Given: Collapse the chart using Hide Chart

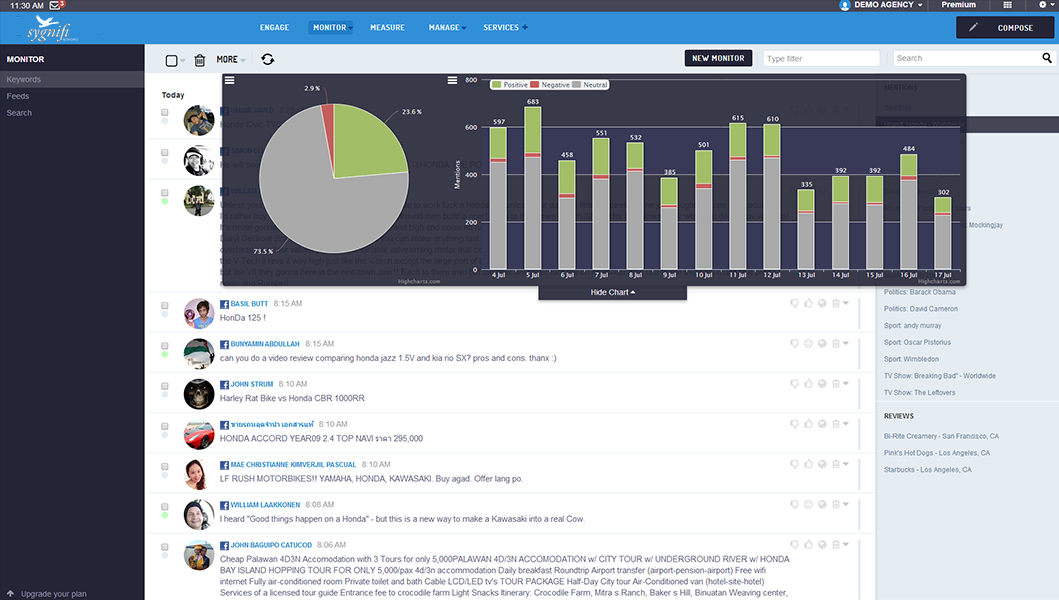Looking at the screenshot, I should tap(612, 292).
